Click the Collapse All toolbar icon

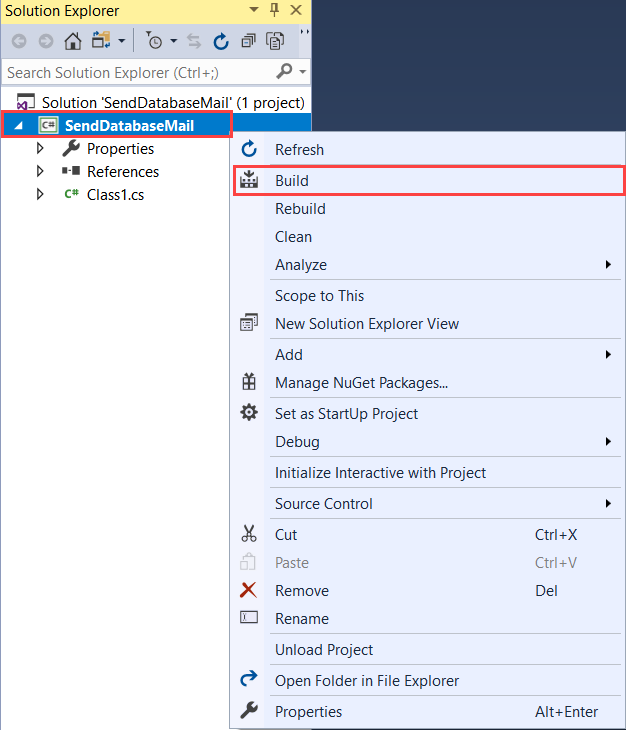pyautogui.click(x=248, y=41)
